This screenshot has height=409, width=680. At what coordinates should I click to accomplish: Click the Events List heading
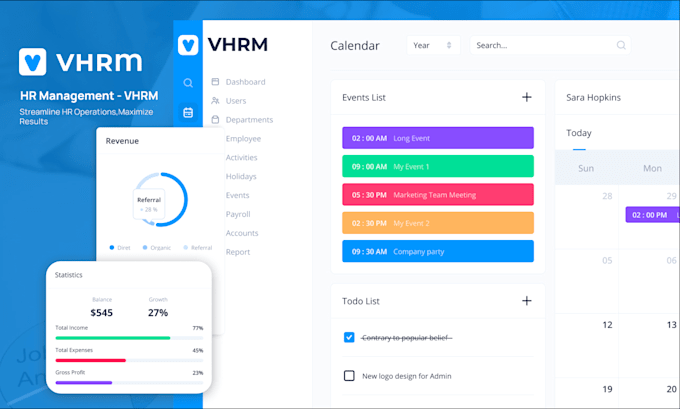364,98
